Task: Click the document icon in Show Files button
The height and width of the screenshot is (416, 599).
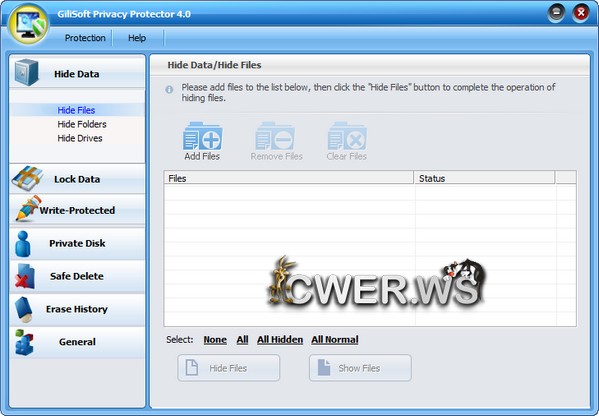Action: point(324,367)
